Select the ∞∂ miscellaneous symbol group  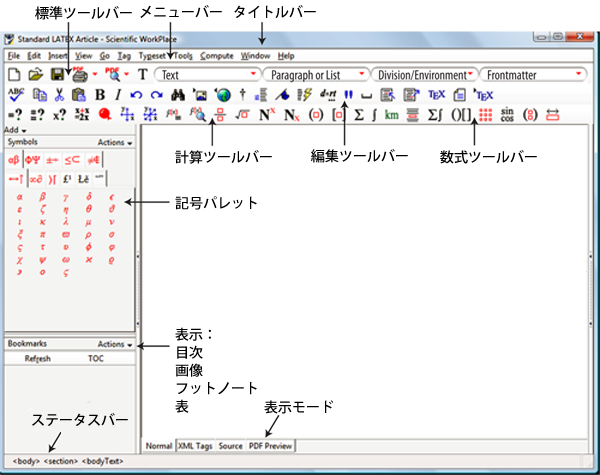pyautogui.click(x=36, y=179)
